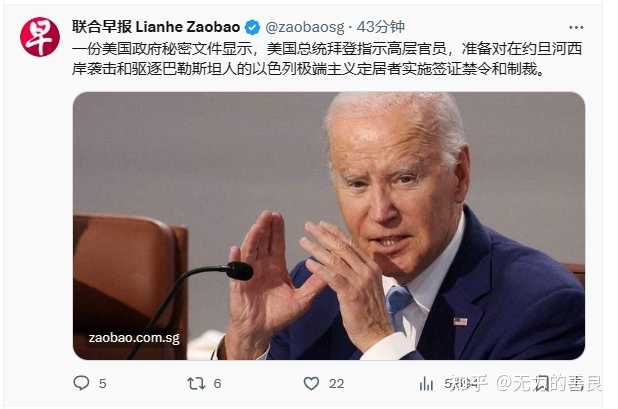Viewport: 618px width, 409px height.
Task: Click the @zaobaosg handle
Action: click(x=305, y=27)
